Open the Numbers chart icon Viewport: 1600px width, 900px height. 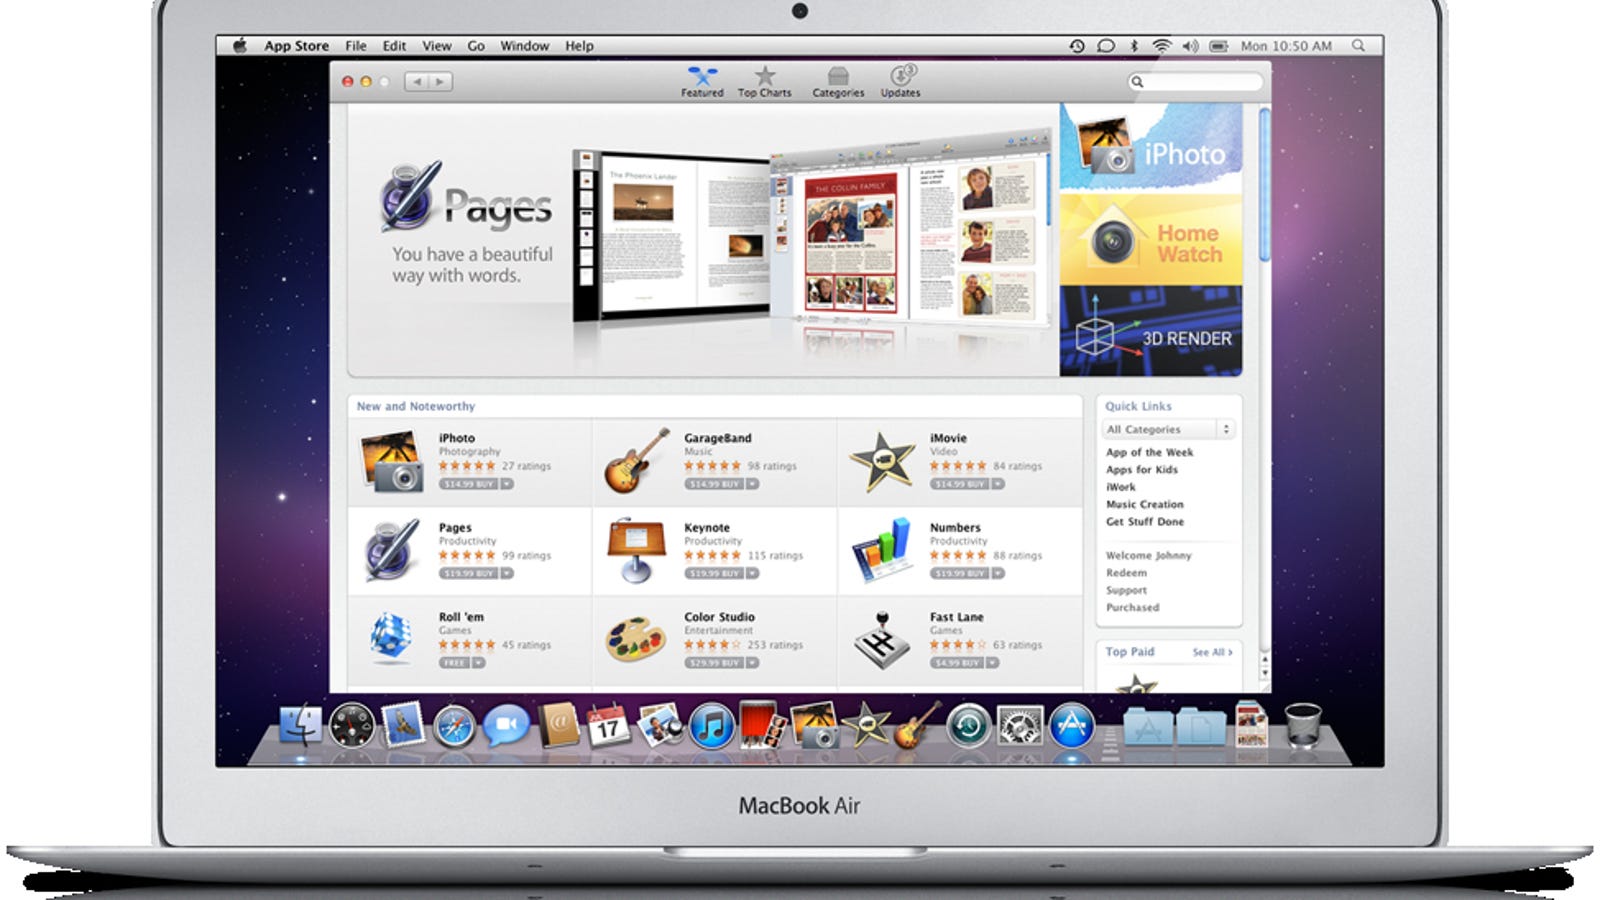[882, 551]
